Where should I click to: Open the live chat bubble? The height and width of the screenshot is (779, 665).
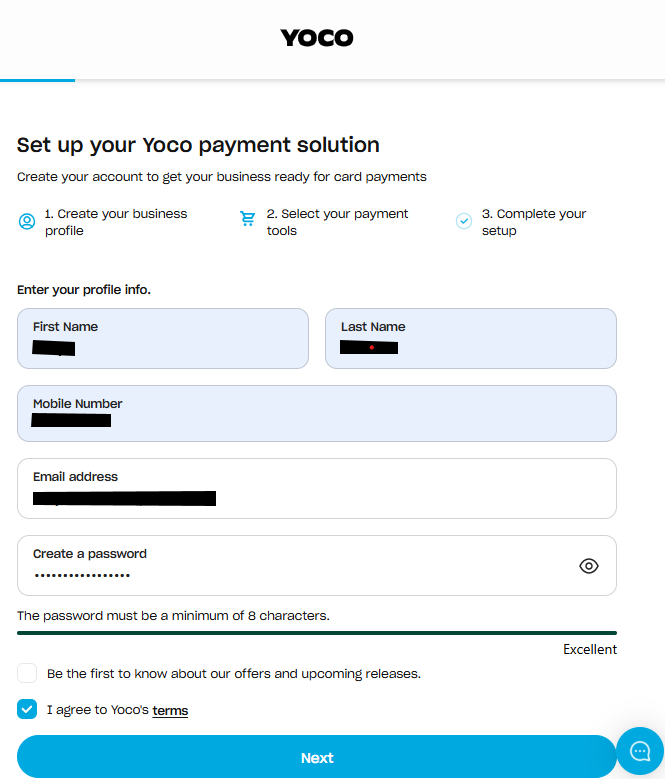(640, 752)
